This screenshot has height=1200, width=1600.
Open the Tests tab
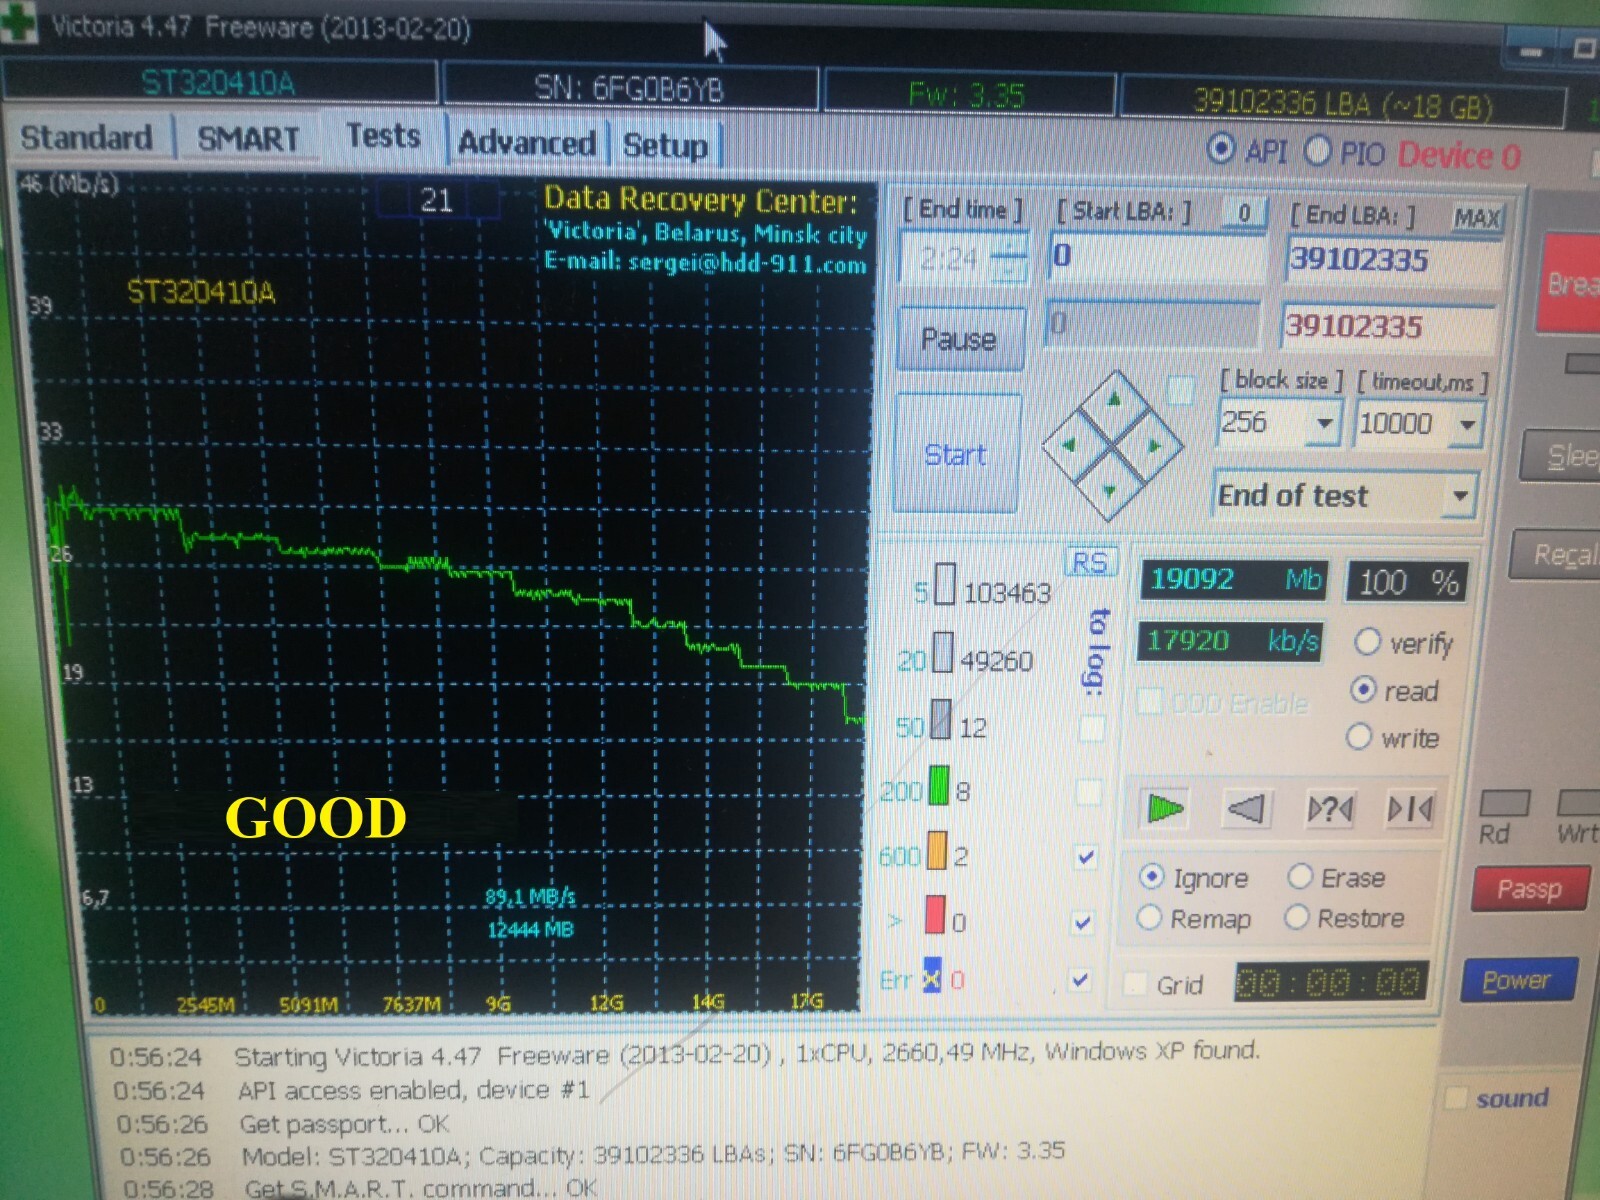point(383,136)
